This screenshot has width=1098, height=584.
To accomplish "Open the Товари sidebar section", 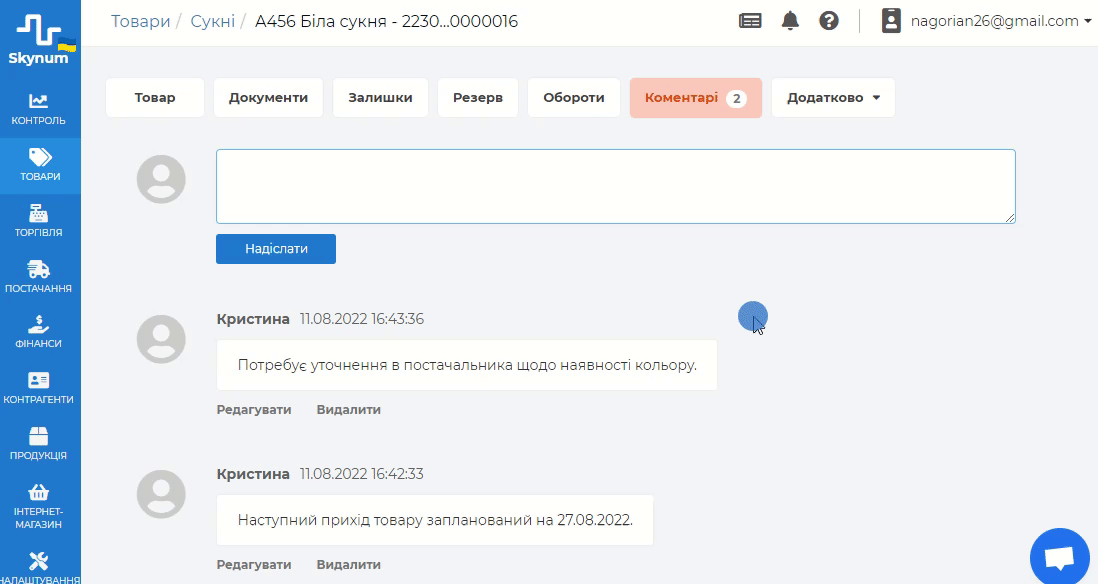I will pyautogui.click(x=39, y=165).
